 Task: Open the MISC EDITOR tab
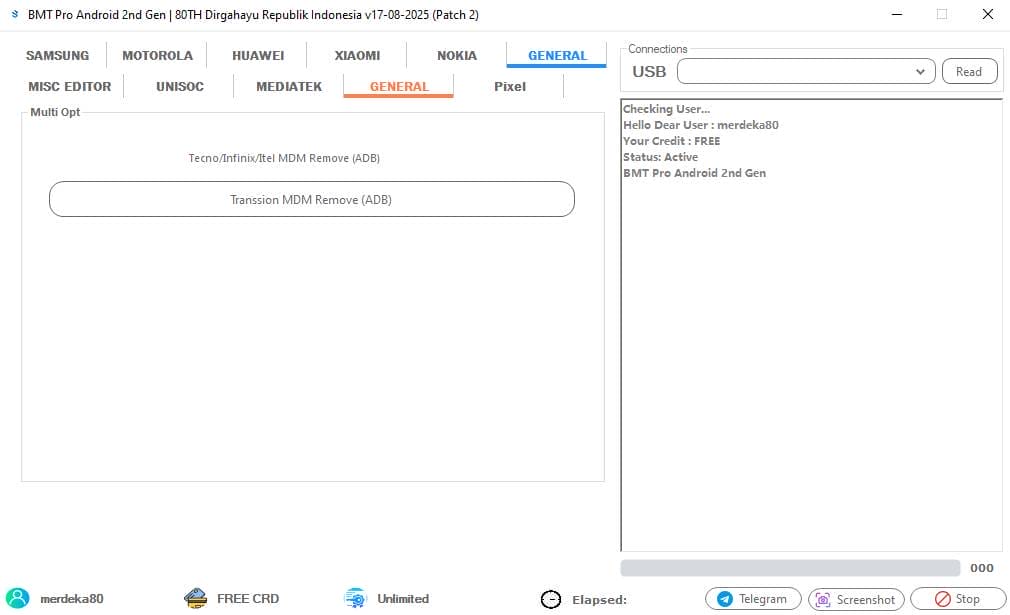pyautogui.click(x=69, y=87)
